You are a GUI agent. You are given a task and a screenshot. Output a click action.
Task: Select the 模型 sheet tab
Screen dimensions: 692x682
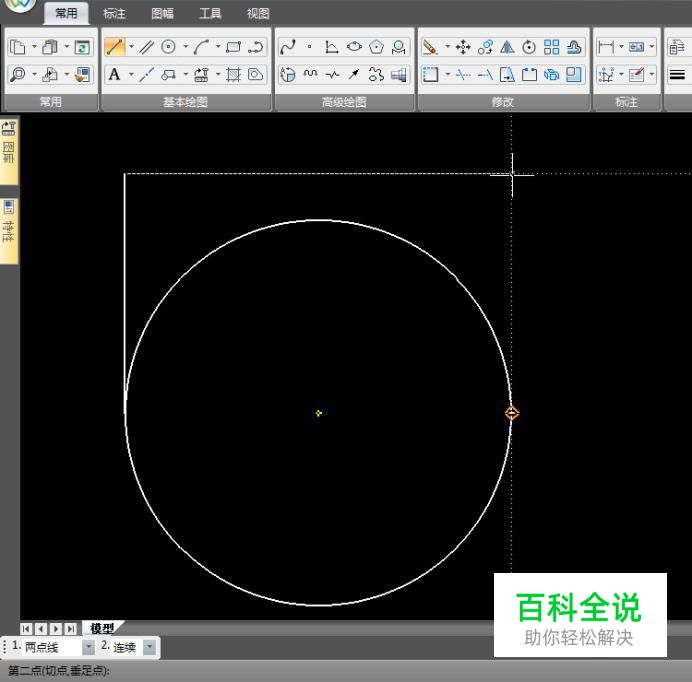click(x=102, y=628)
